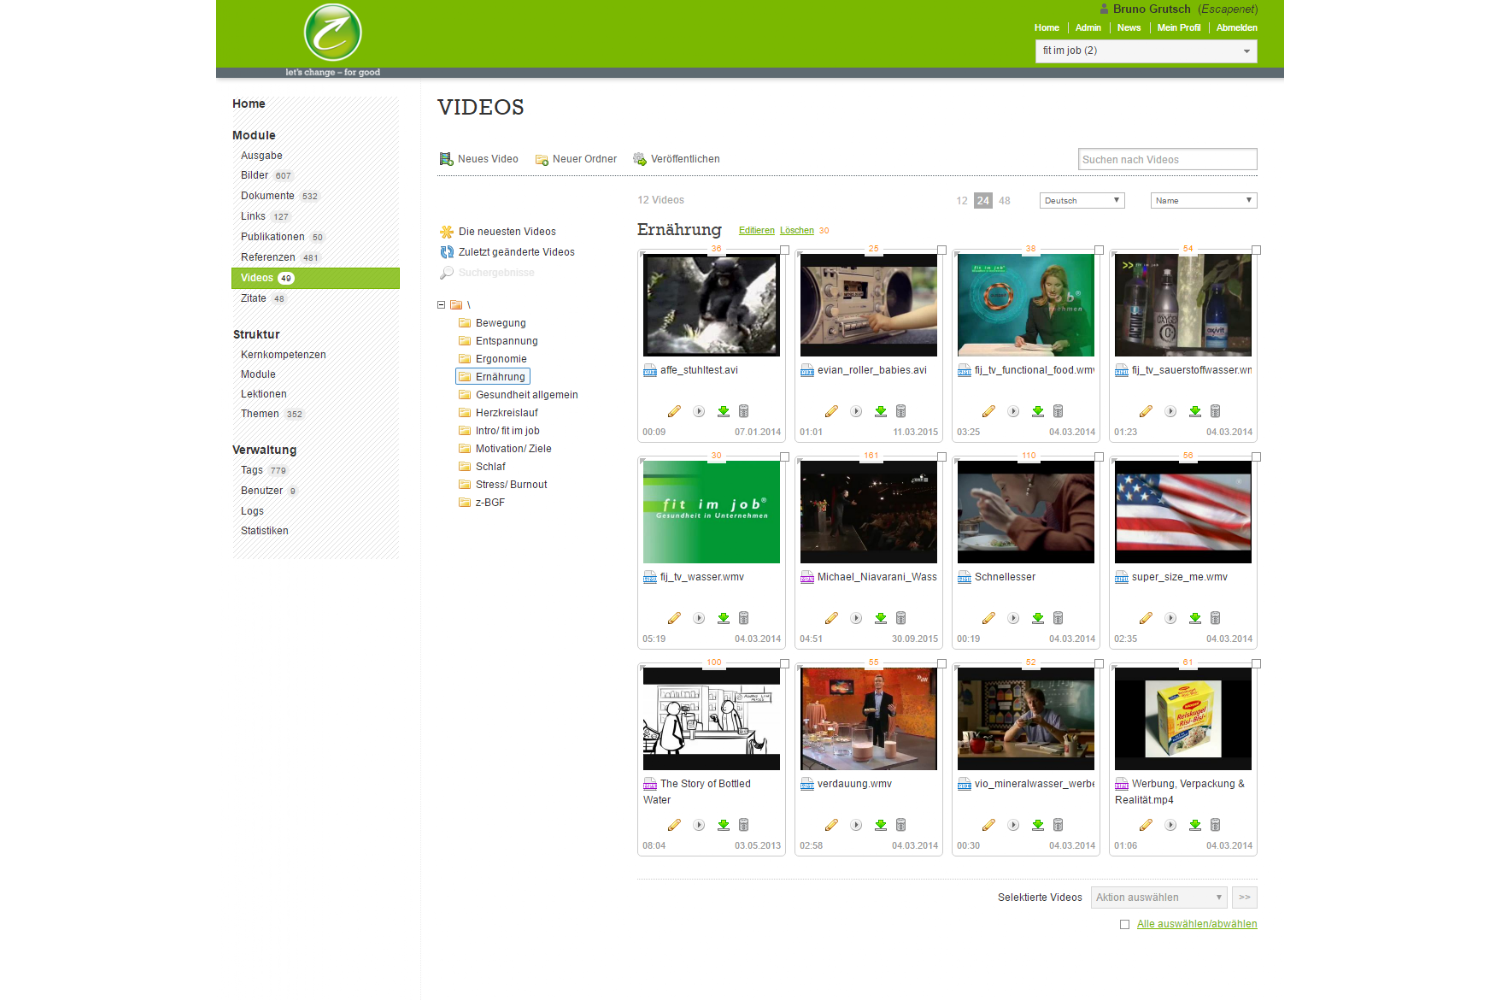This screenshot has height=1000, width=1500.
Task: Go to Mein Profil in top navigation
Action: tap(1178, 28)
